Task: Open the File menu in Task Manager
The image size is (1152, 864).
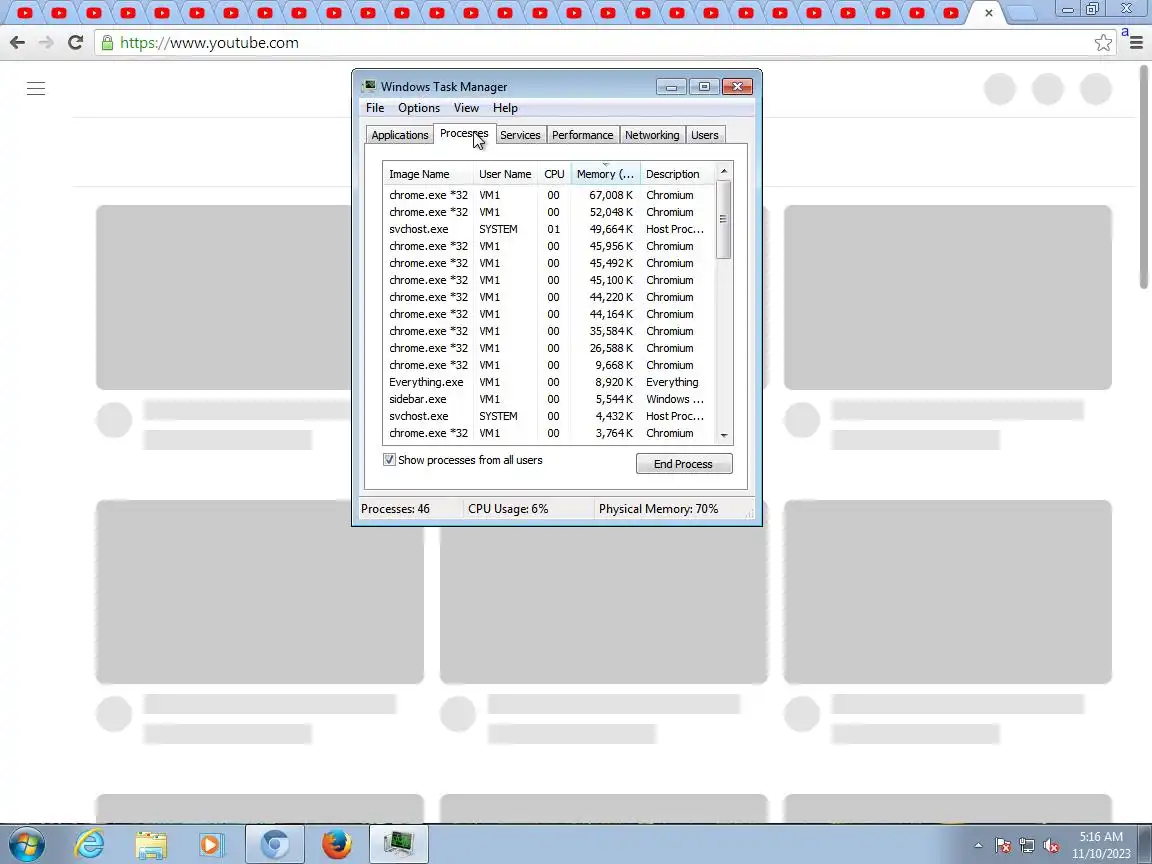Action: point(375,108)
